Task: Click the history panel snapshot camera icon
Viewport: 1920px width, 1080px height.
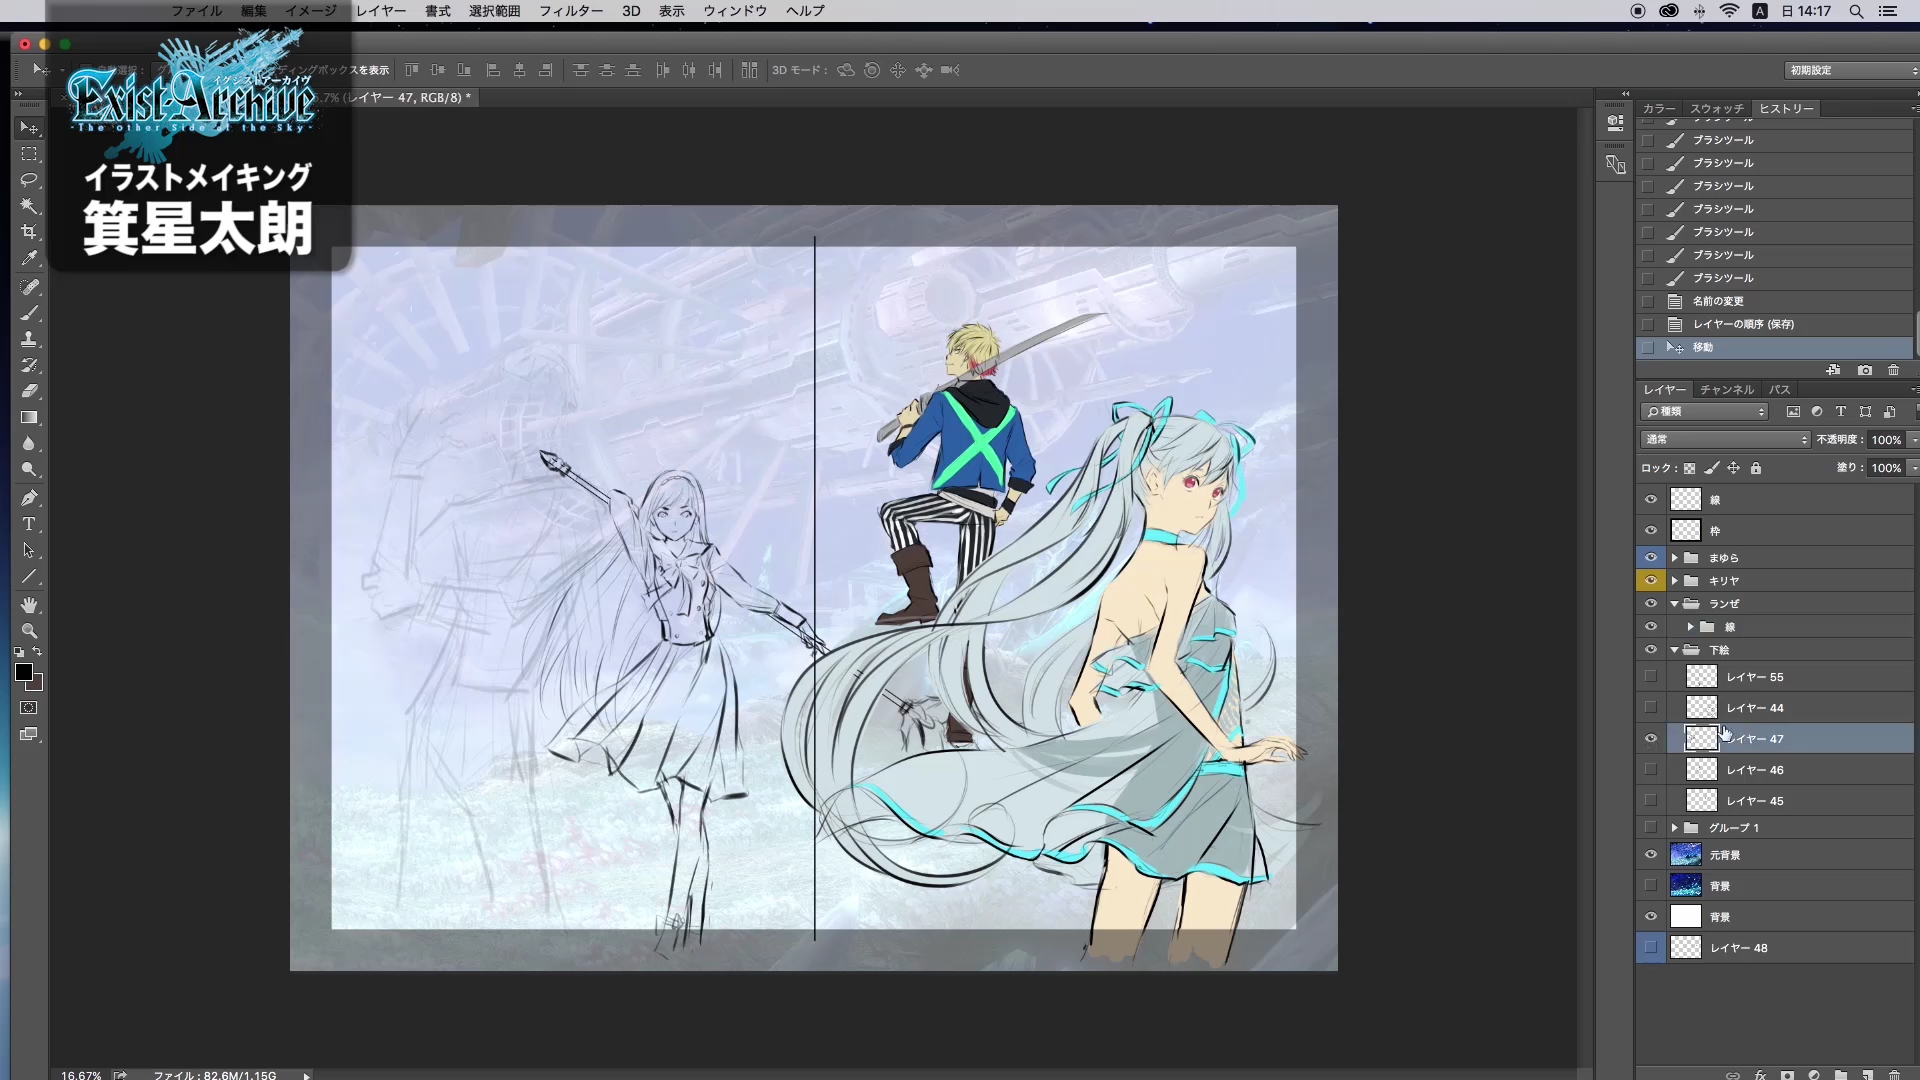Action: [1864, 370]
